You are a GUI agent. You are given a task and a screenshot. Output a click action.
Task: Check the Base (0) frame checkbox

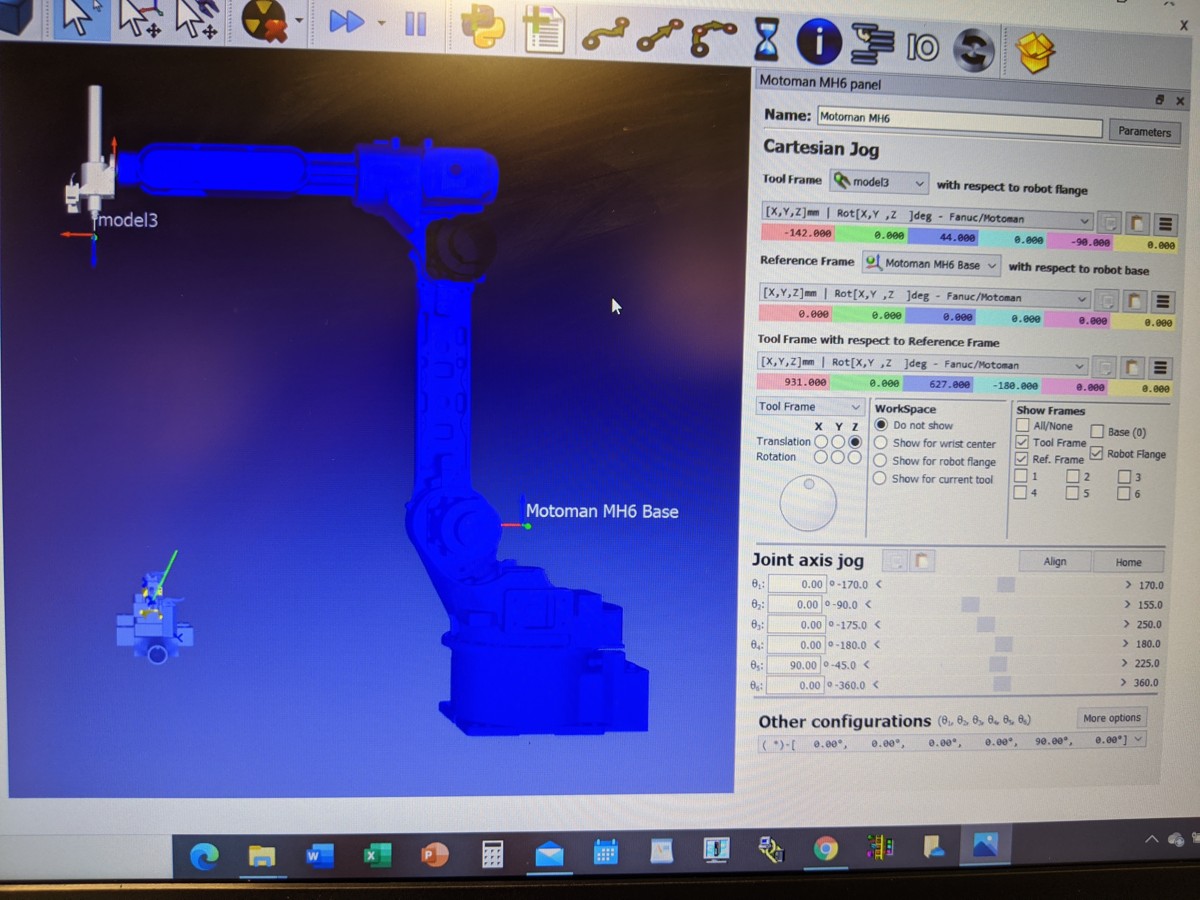click(x=1097, y=432)
